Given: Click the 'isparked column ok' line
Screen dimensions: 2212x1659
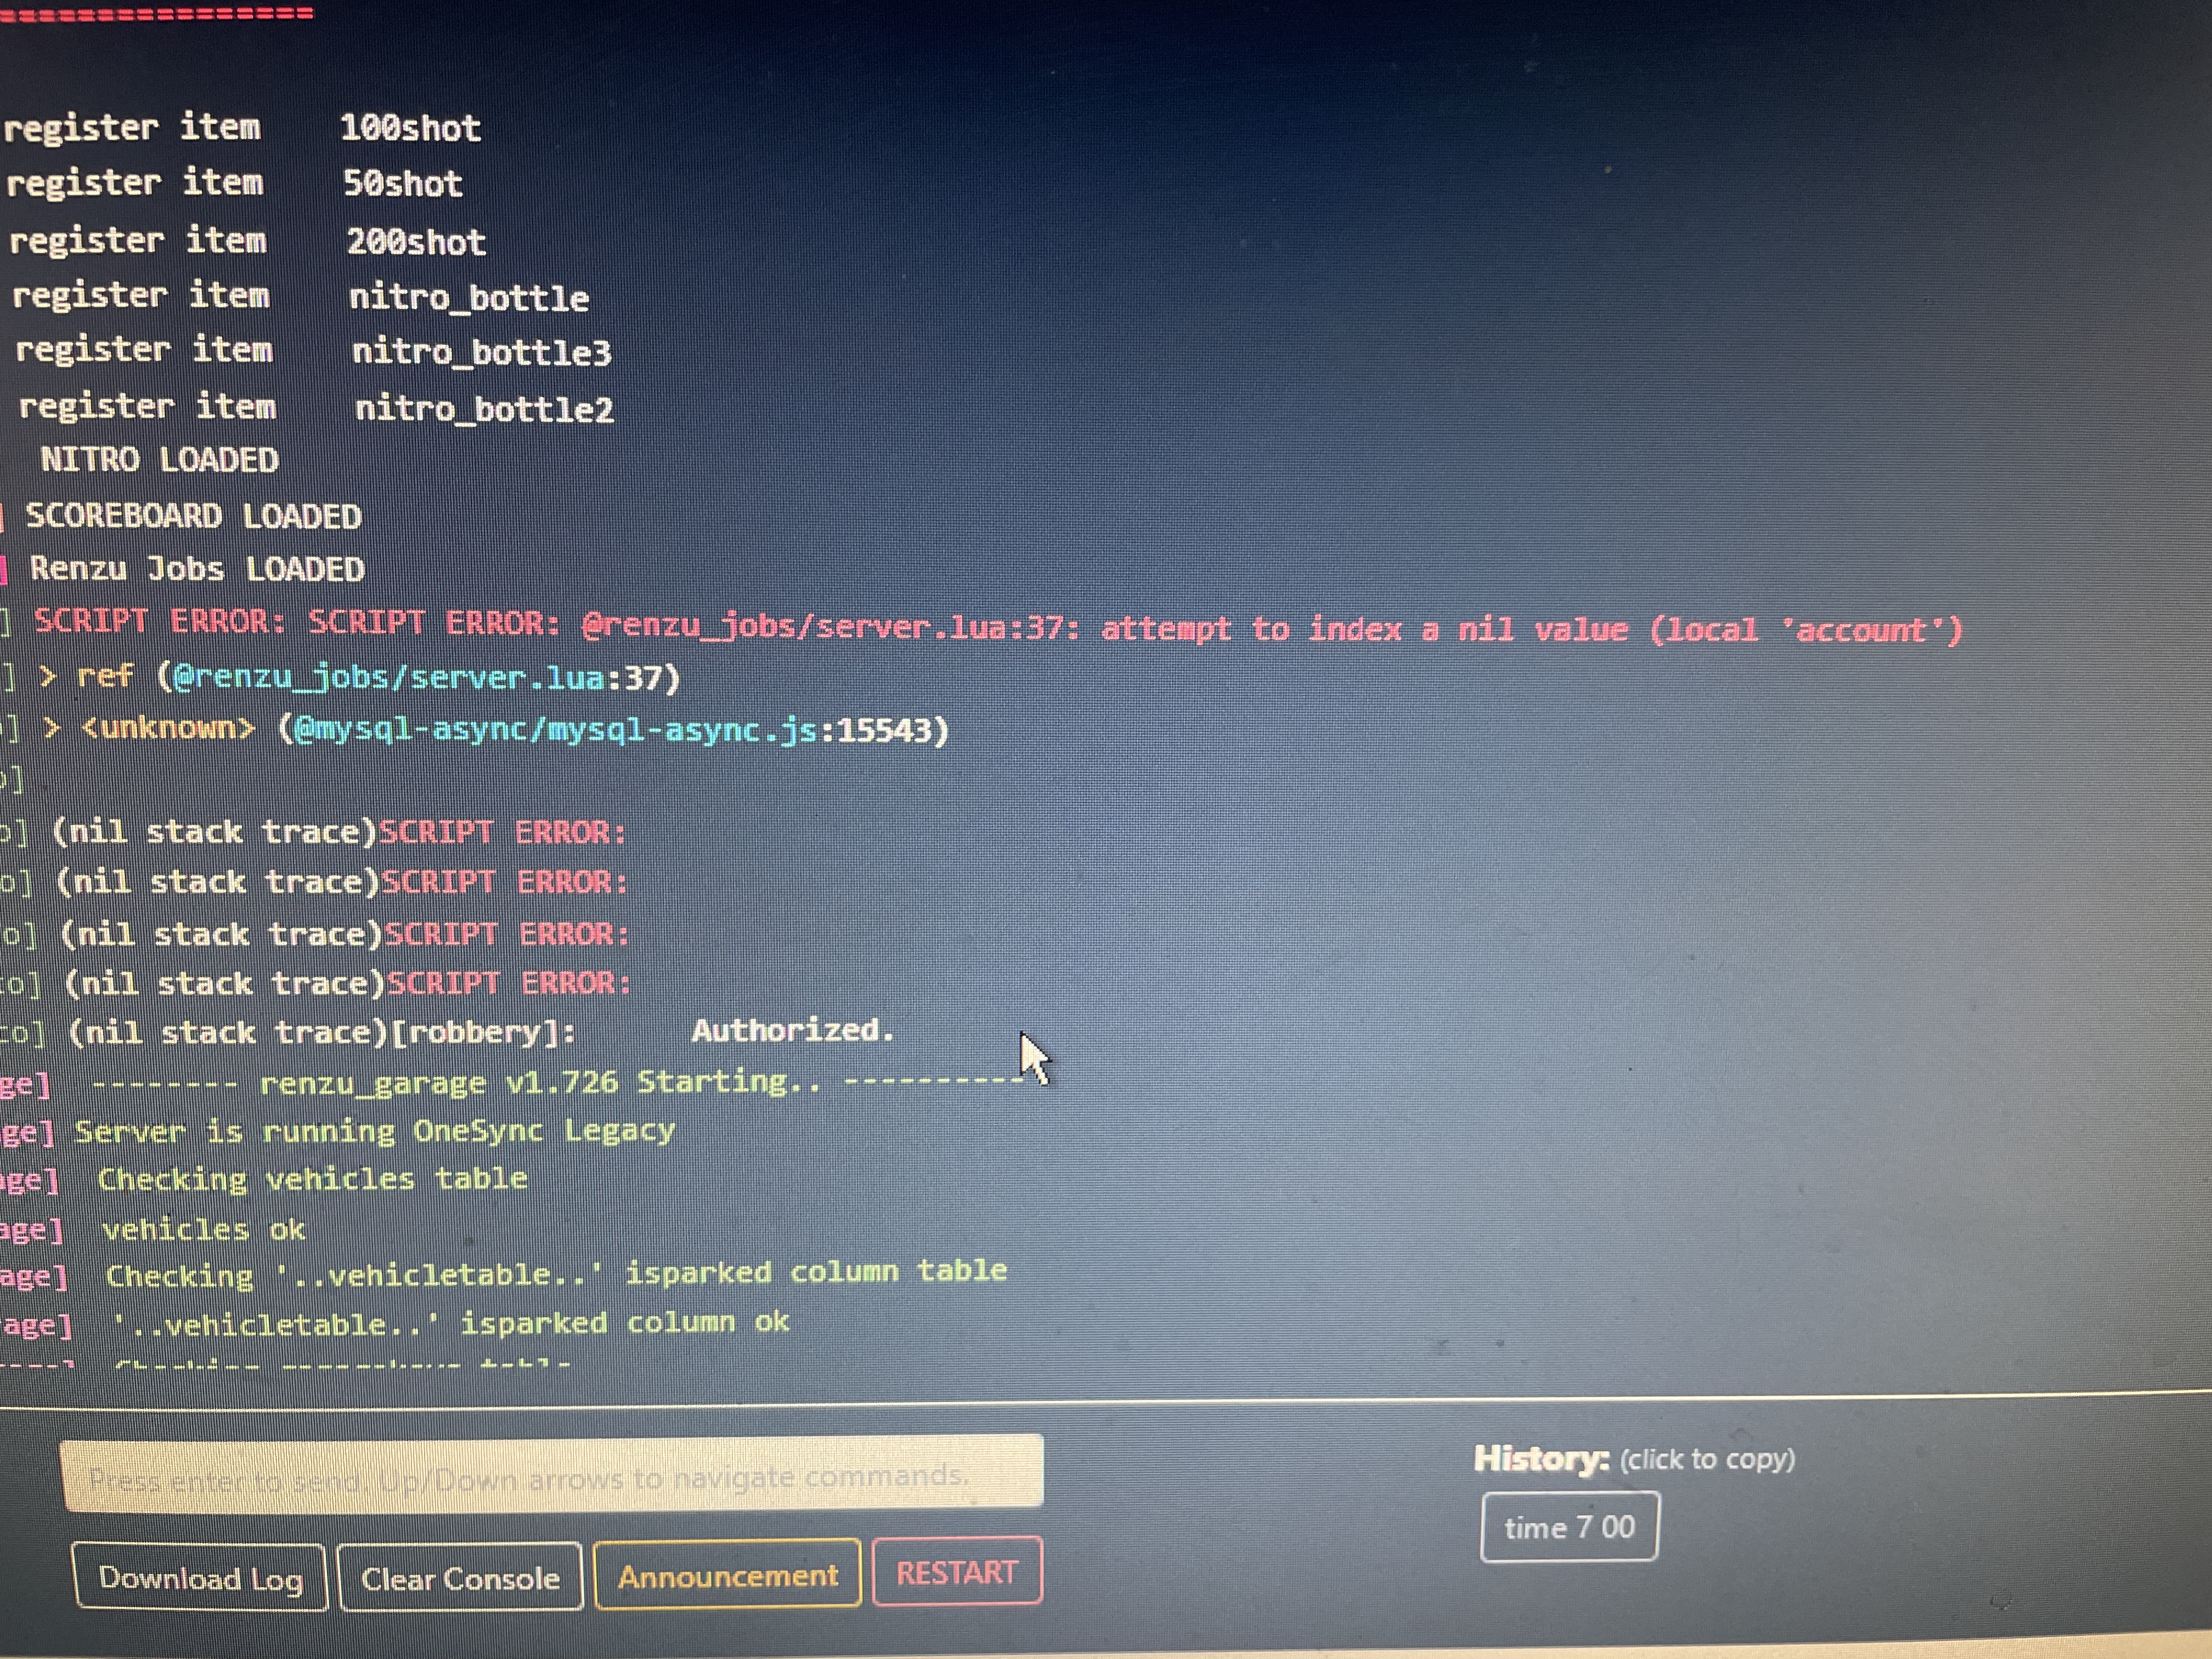Looking at the screenshot, I should (451, 1323).
